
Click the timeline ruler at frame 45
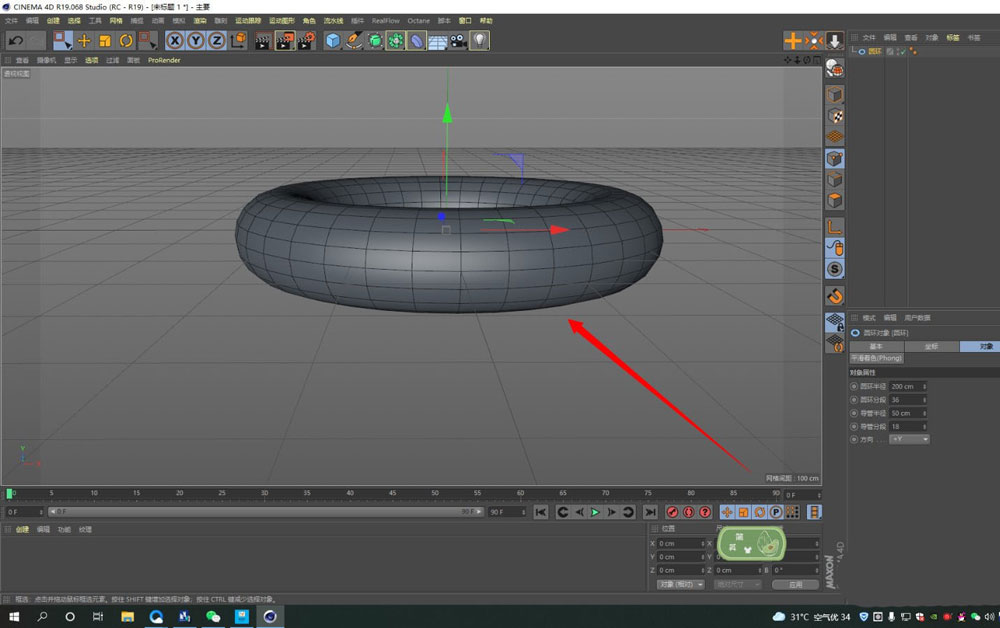click(x=392, y=493)
